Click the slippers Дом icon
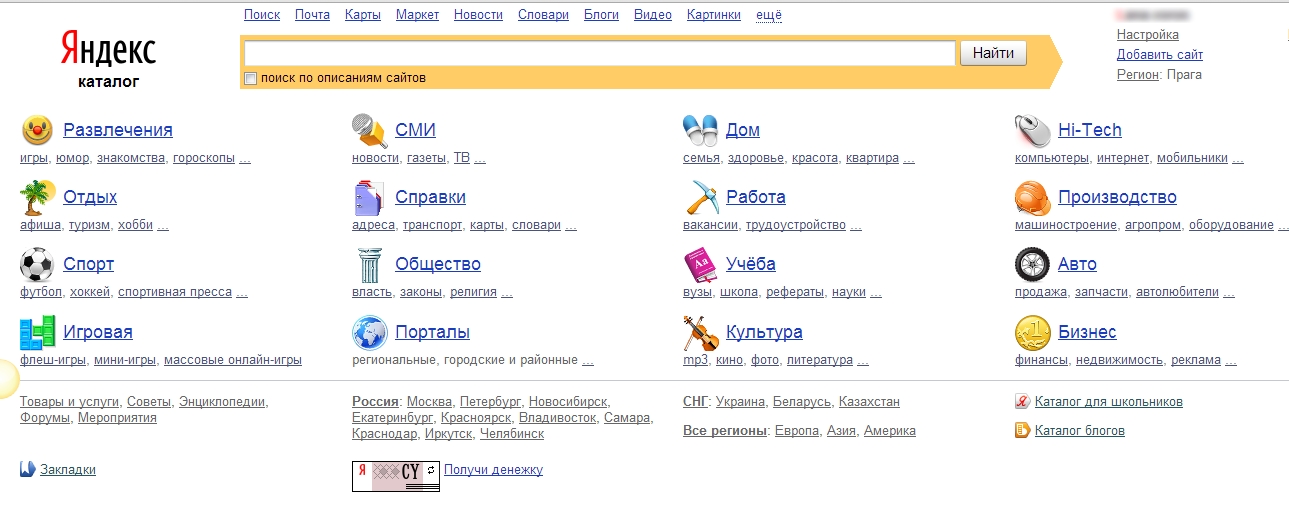 tap(700, 130)
